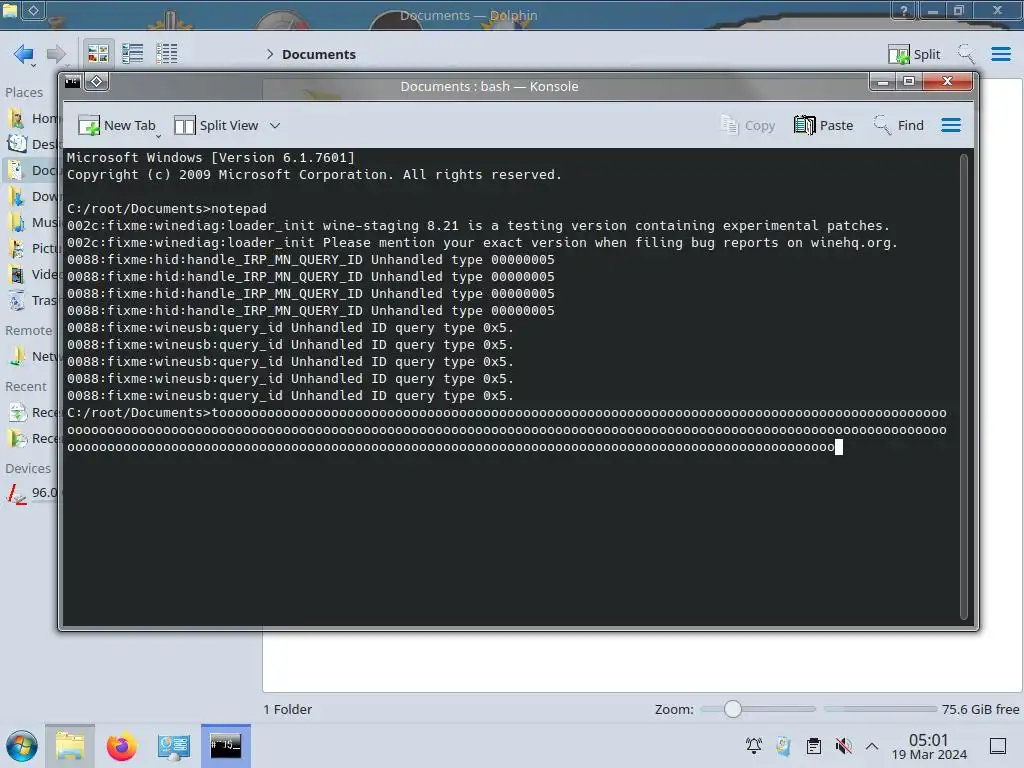Click Documents breadcrumb in Dolphin
Screen dimensions: 1024x768
click(319, 54)
